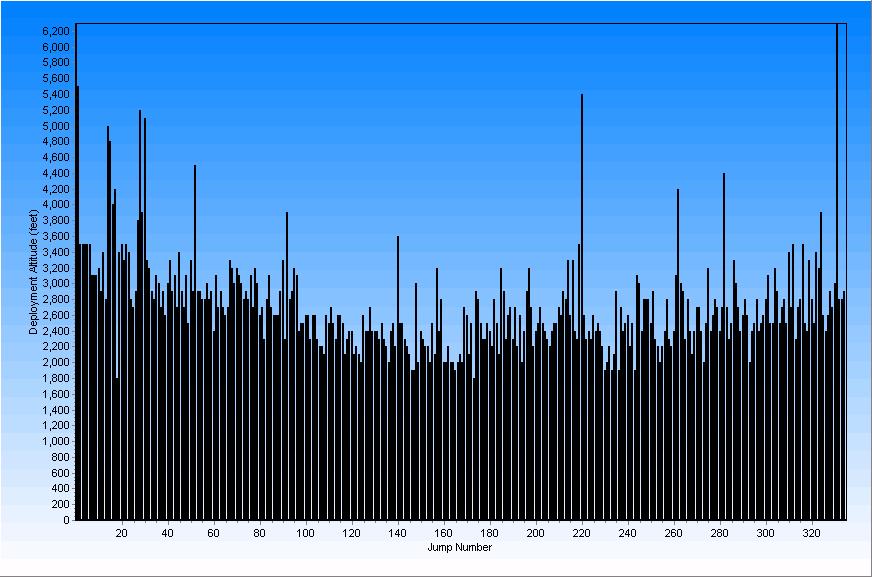Click the 1,600 altitude tick label
872x577 pixels.
[x=56, y=394]
